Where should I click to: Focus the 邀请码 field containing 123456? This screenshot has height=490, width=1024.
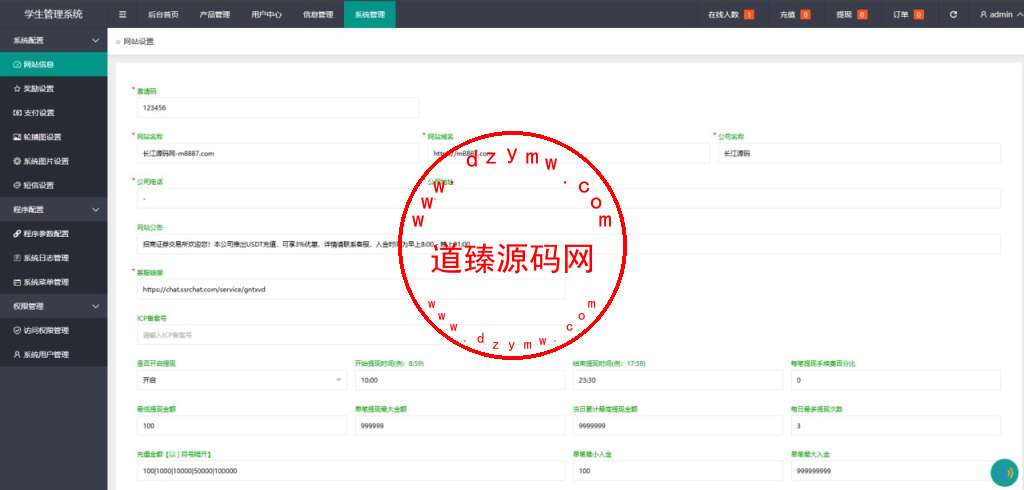click(x=278, y=108)
